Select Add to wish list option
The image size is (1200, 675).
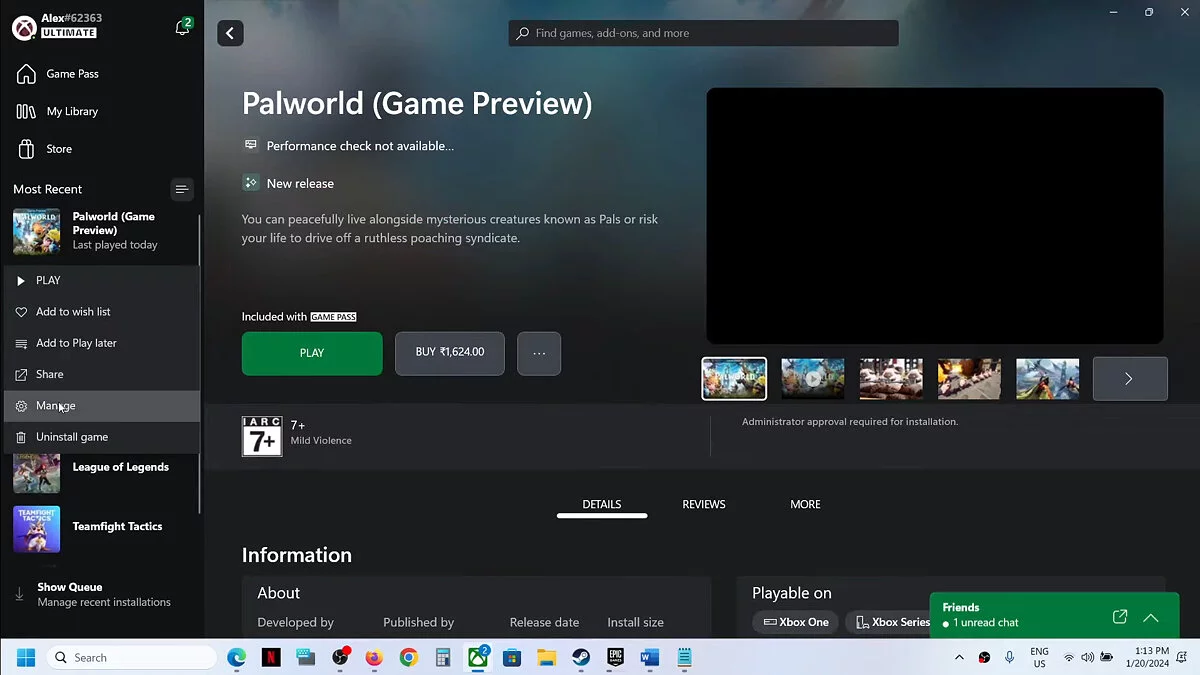click(x=73, y=312)
